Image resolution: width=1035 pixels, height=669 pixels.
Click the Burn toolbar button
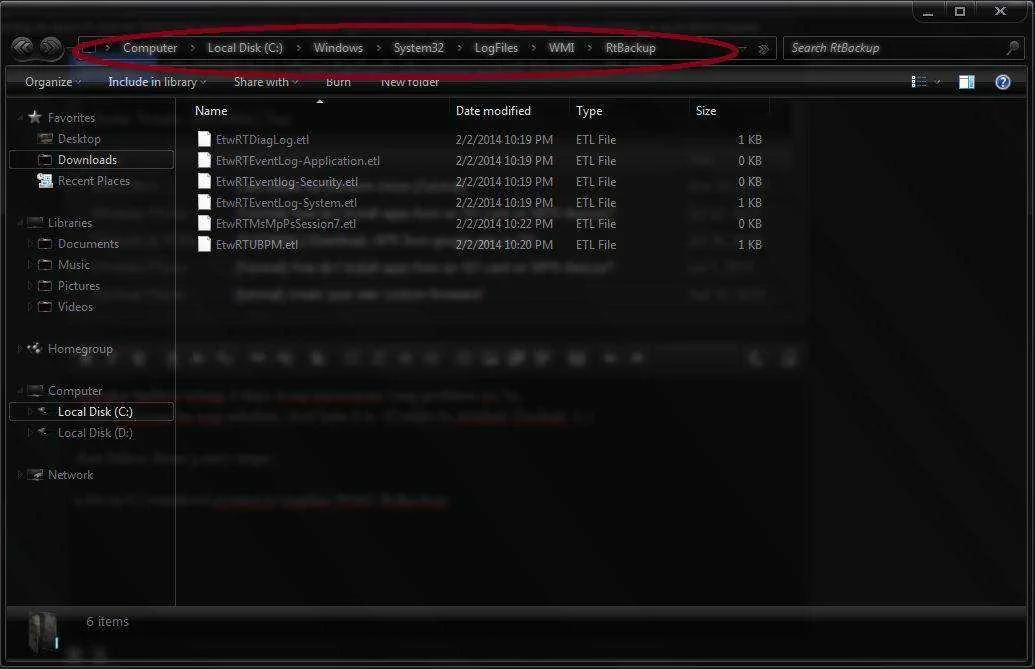tap(338, 82)
